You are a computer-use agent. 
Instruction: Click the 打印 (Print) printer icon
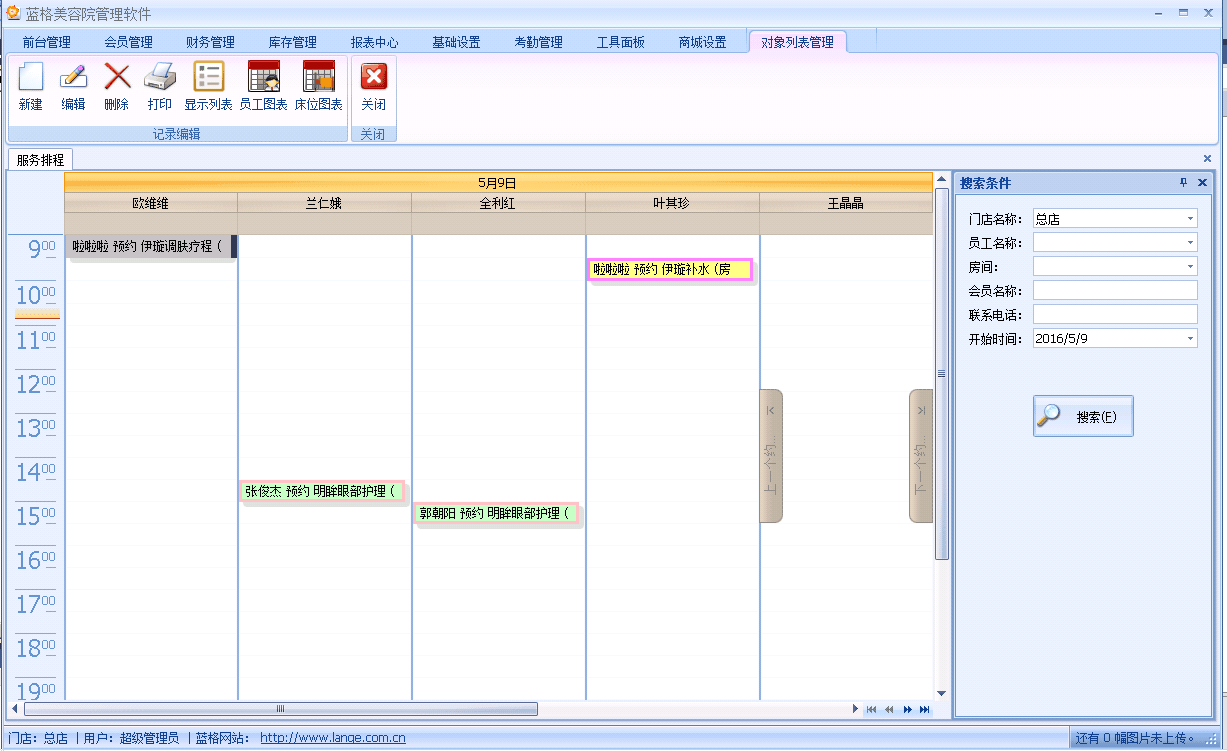click(x=160, y=78)
